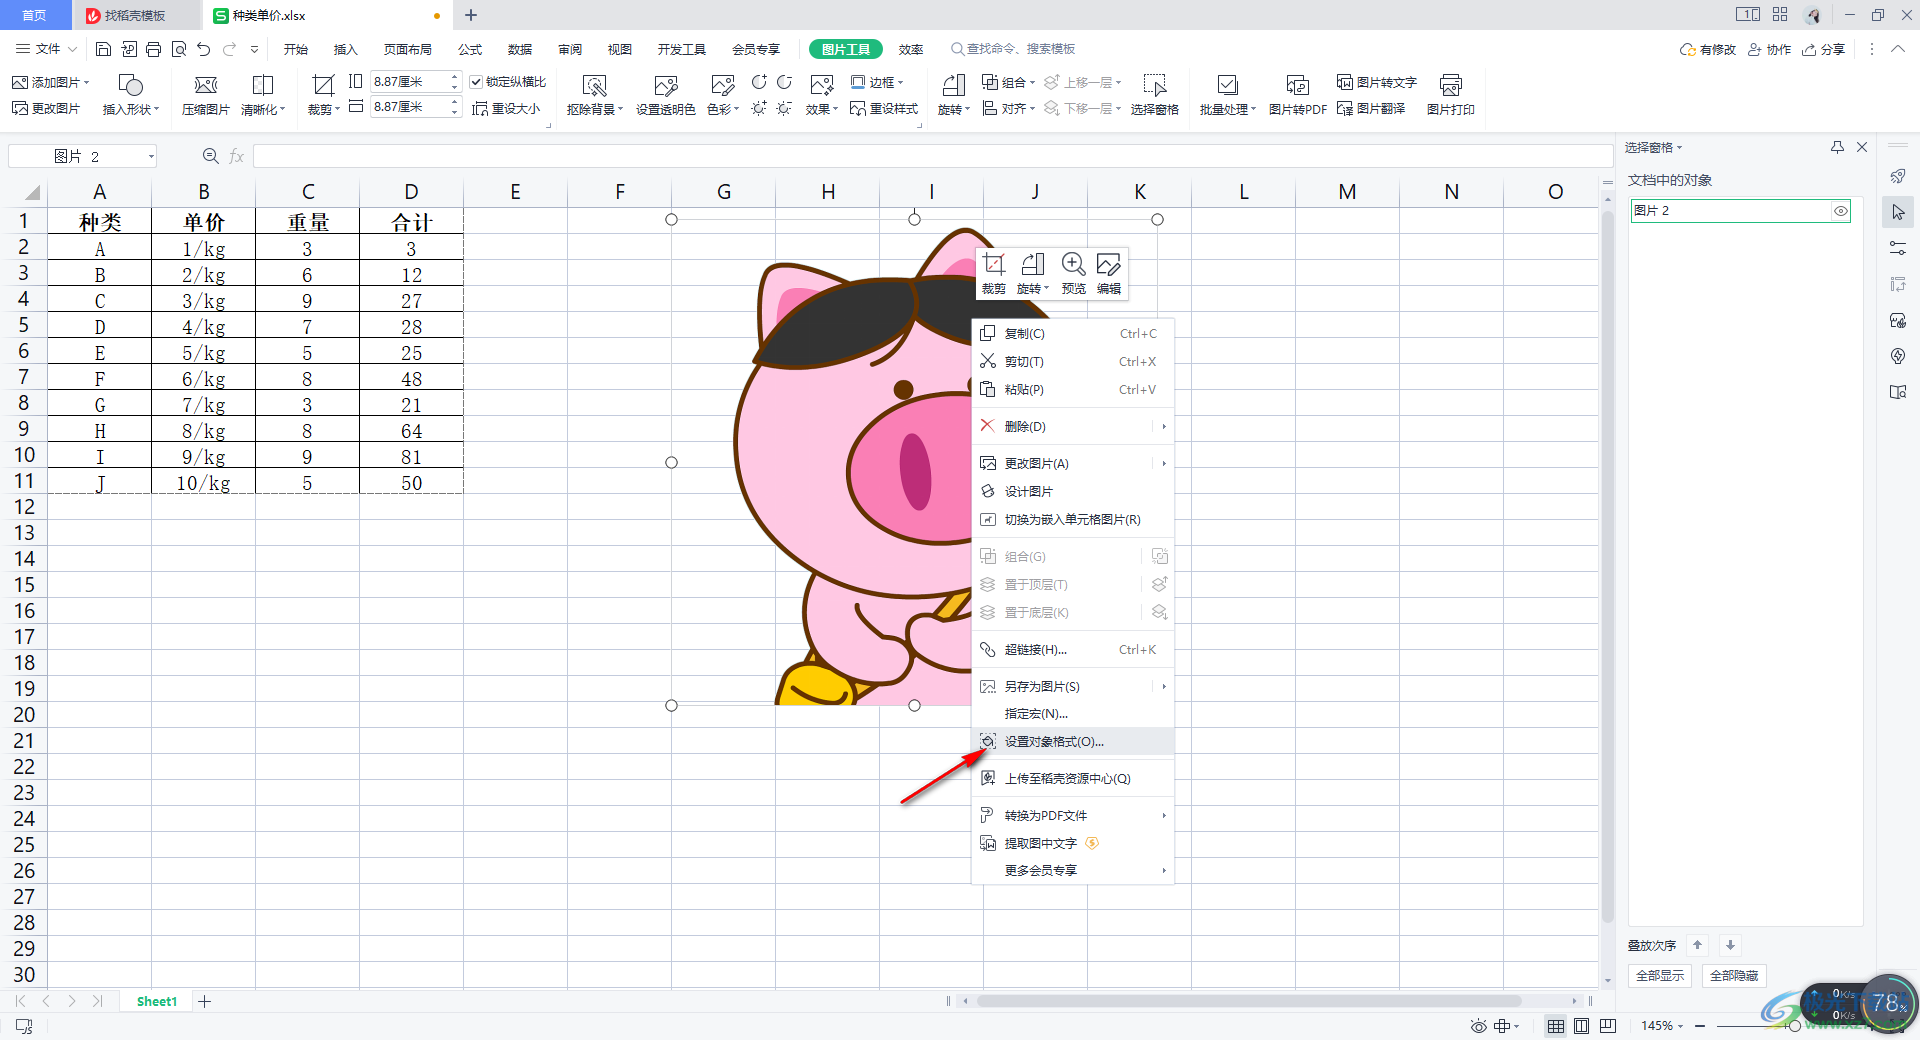Open Insert Shape (插入形状) dropdown
1920x1040 pixels.
click(130, 95)
